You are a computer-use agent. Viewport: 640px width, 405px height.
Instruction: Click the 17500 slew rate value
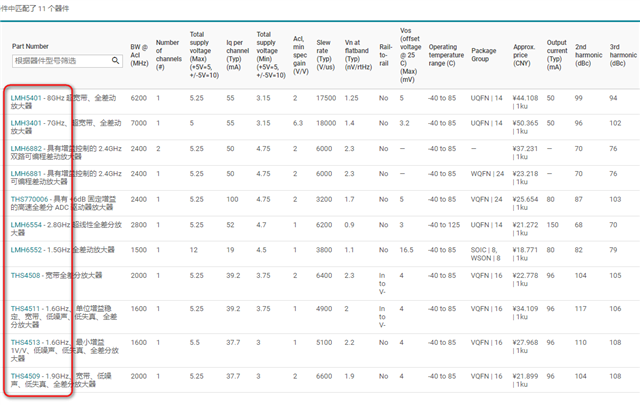click(326, 98)
